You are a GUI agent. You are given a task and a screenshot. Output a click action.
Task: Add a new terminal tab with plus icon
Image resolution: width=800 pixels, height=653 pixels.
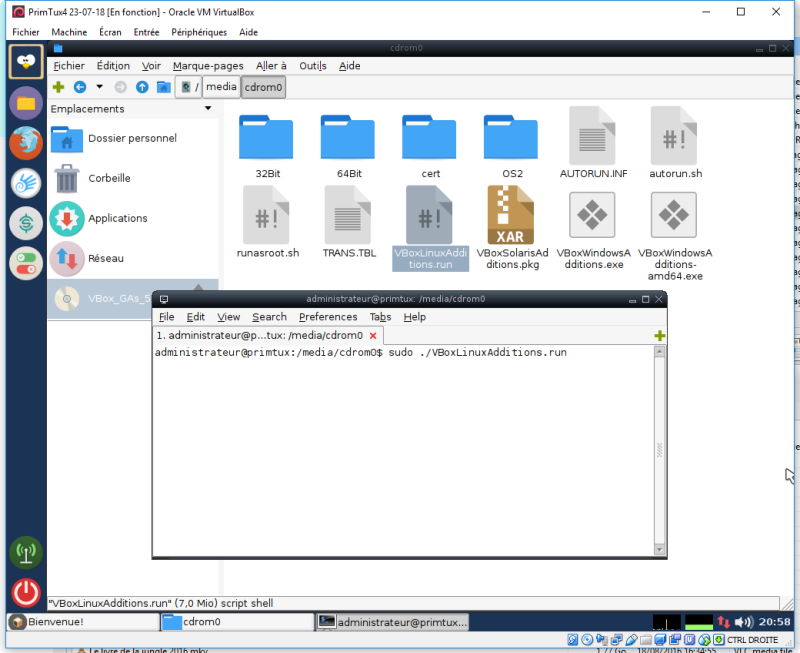659,335
